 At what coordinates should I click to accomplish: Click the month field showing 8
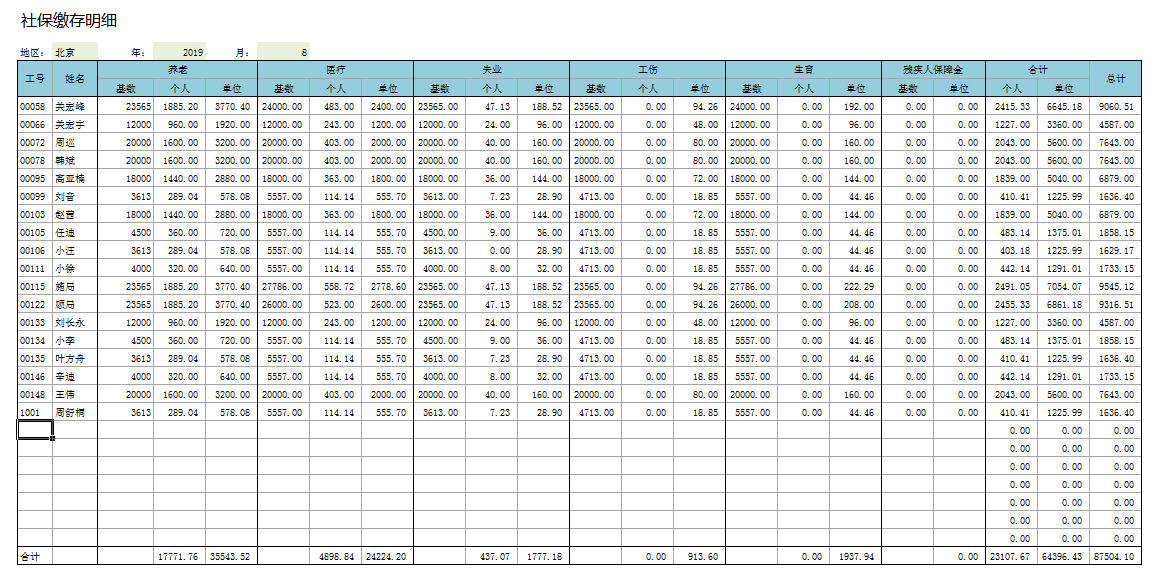(283, 51)
